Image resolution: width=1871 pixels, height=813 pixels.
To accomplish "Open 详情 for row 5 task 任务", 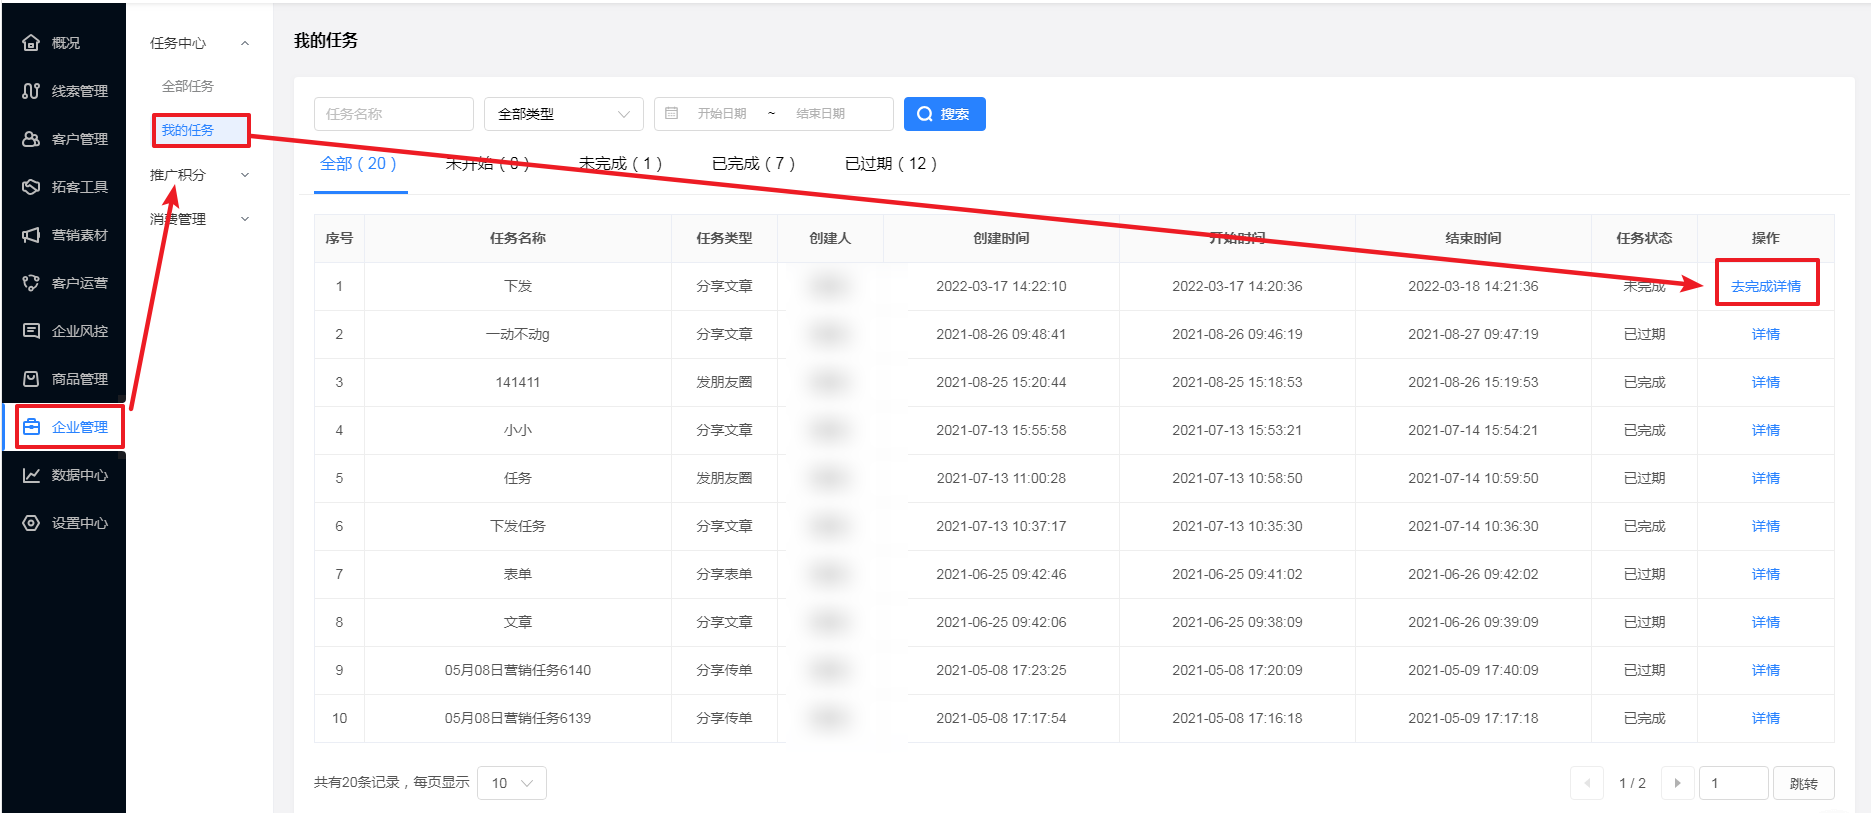I will tap(1766, 478).
